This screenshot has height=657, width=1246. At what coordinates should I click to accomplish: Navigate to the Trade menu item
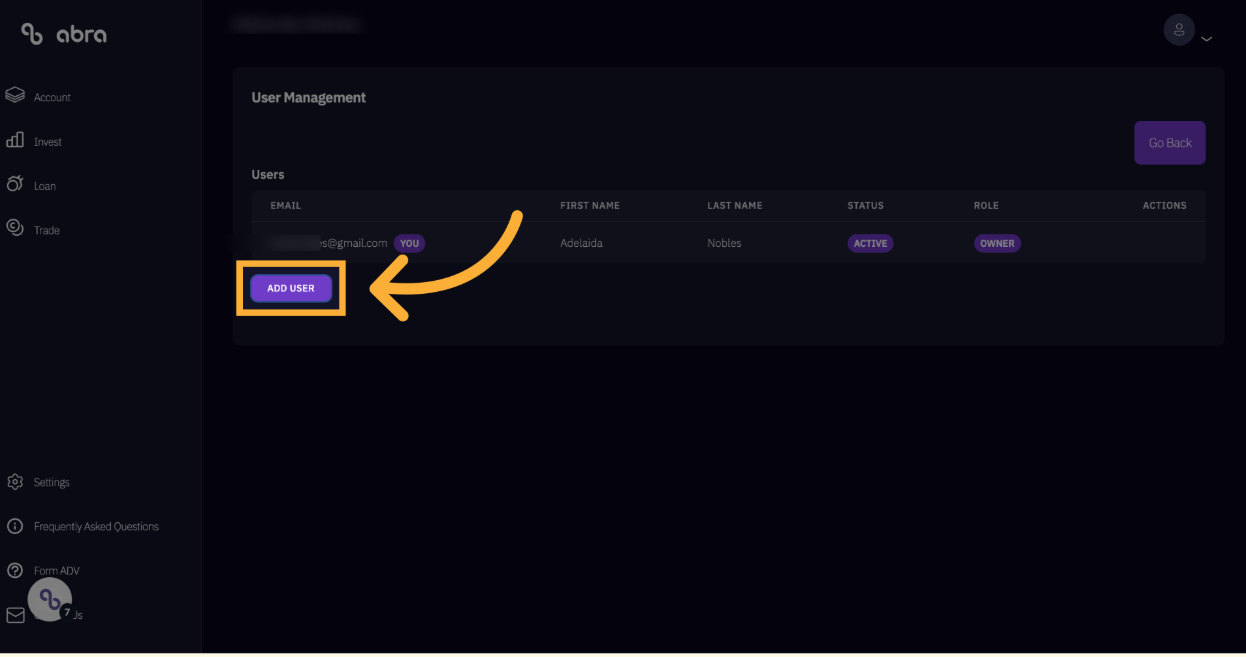pos(47,230)
